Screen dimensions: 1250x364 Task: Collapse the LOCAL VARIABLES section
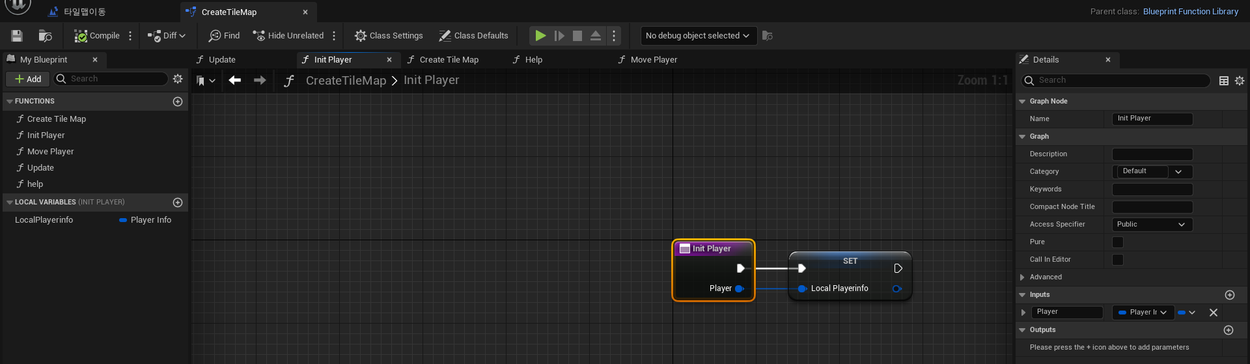9,202
